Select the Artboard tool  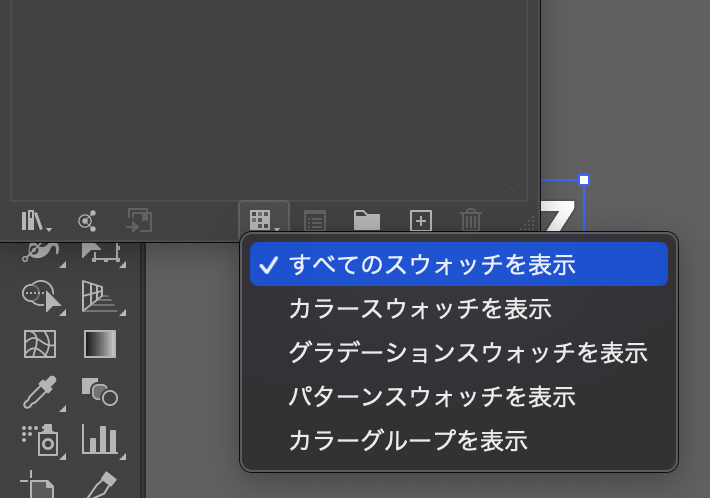[38, 484]
